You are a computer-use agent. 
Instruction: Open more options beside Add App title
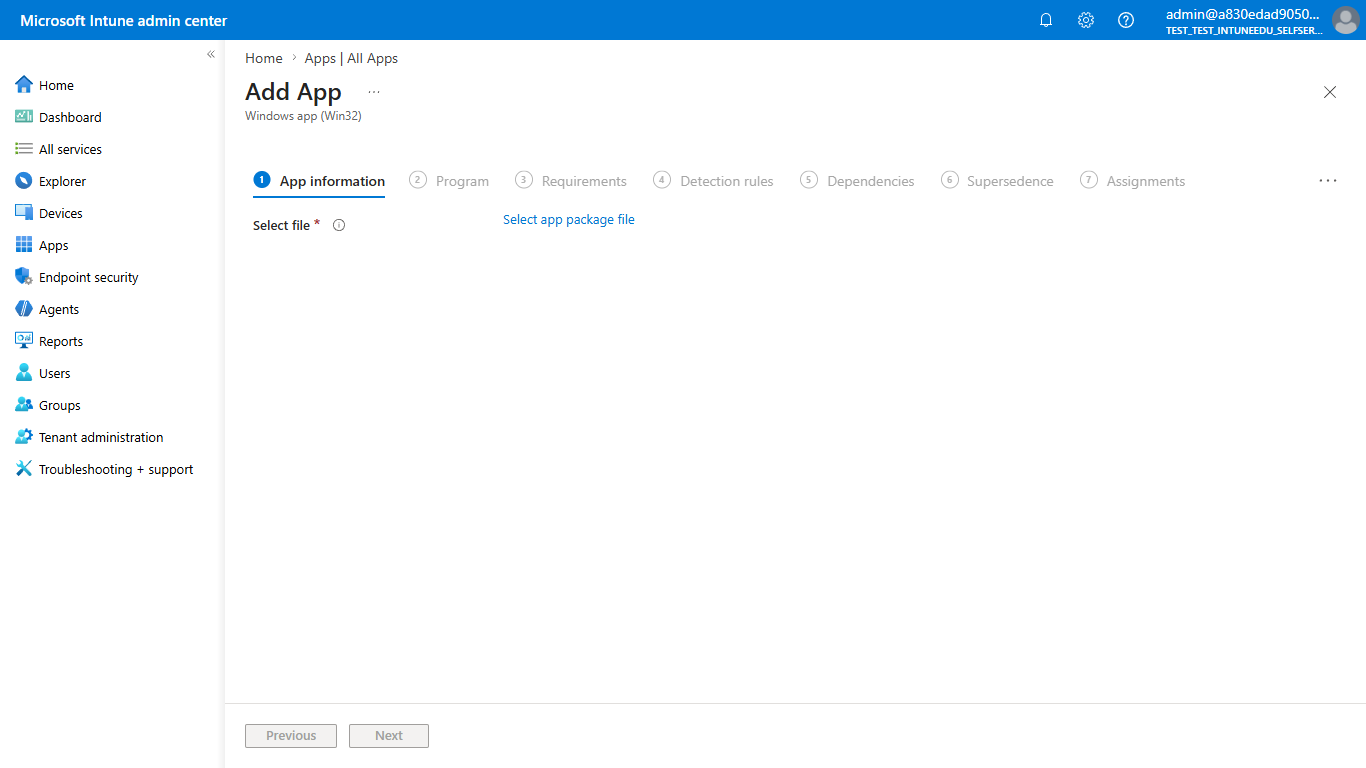[374, 91]
